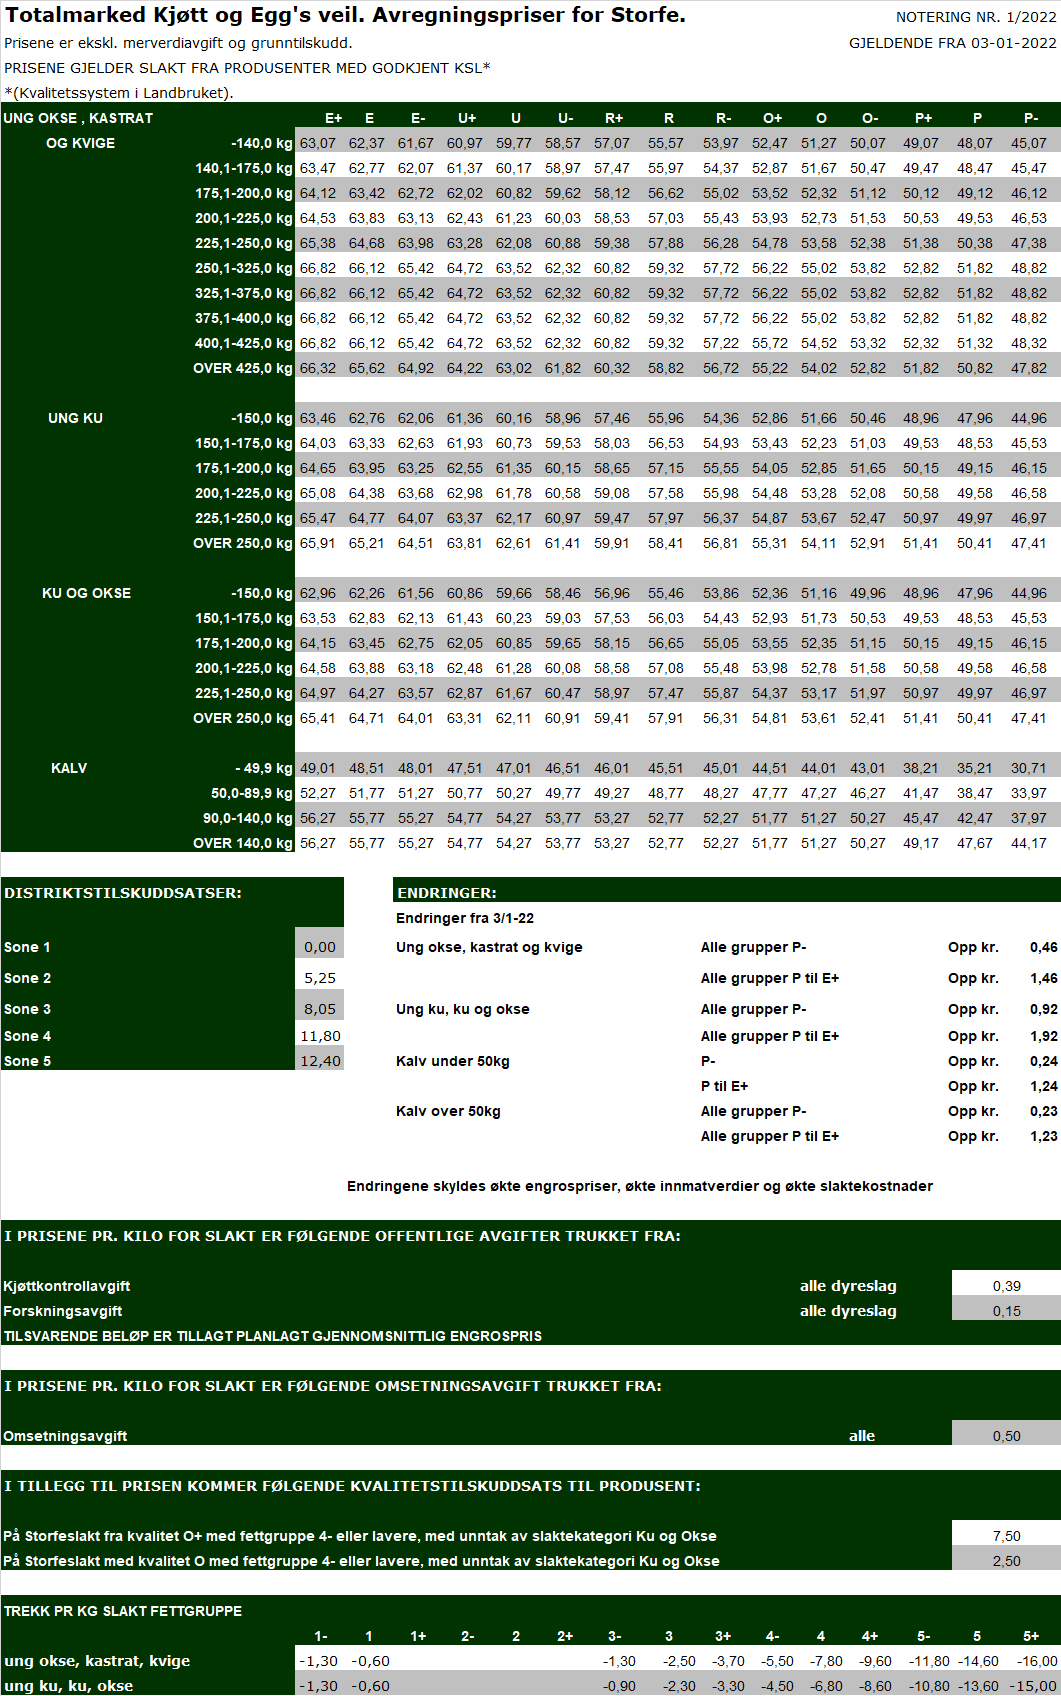Click the "400,1-425,0 kg" weight row label
This screenshot has height=1696, width=1061.
pos(244,343)
